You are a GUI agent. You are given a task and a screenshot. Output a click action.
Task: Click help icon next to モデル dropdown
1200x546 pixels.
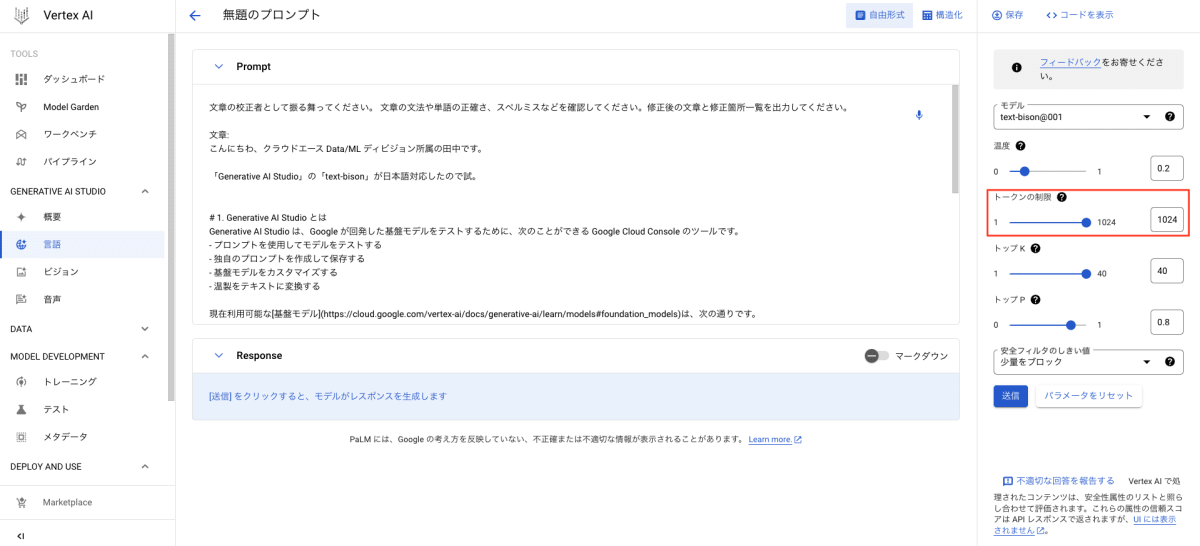click(1169, 117)
